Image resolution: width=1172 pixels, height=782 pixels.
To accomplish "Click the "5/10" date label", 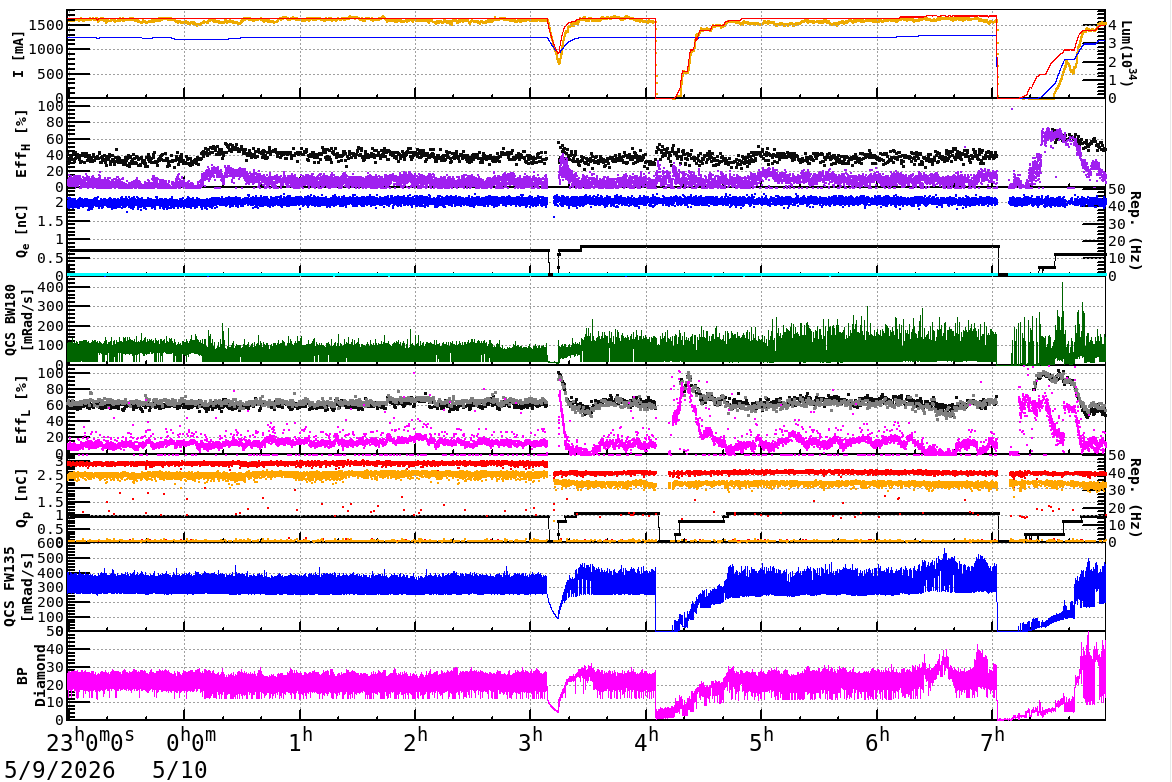I will (179, 770).
